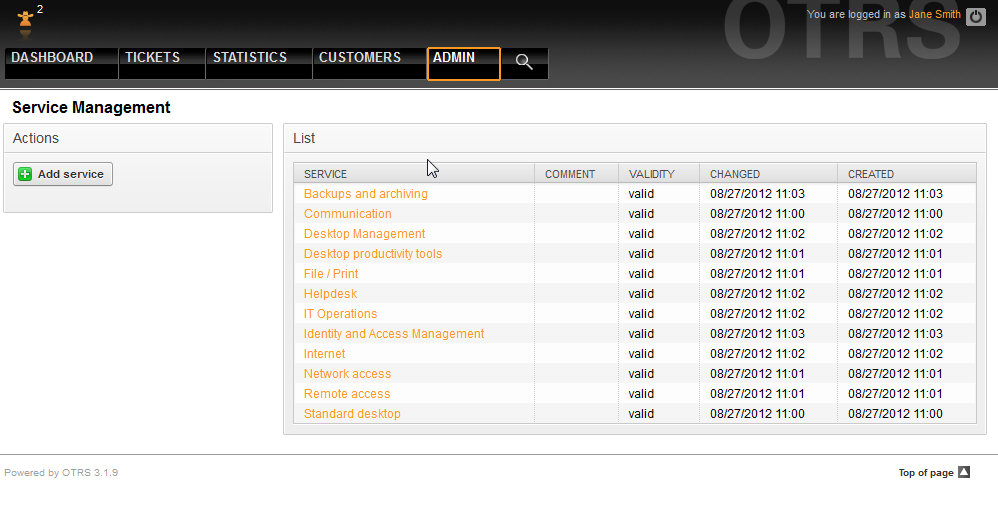Click the logout power icon
This screenshot has height=530, width=998.
point(976,16)
